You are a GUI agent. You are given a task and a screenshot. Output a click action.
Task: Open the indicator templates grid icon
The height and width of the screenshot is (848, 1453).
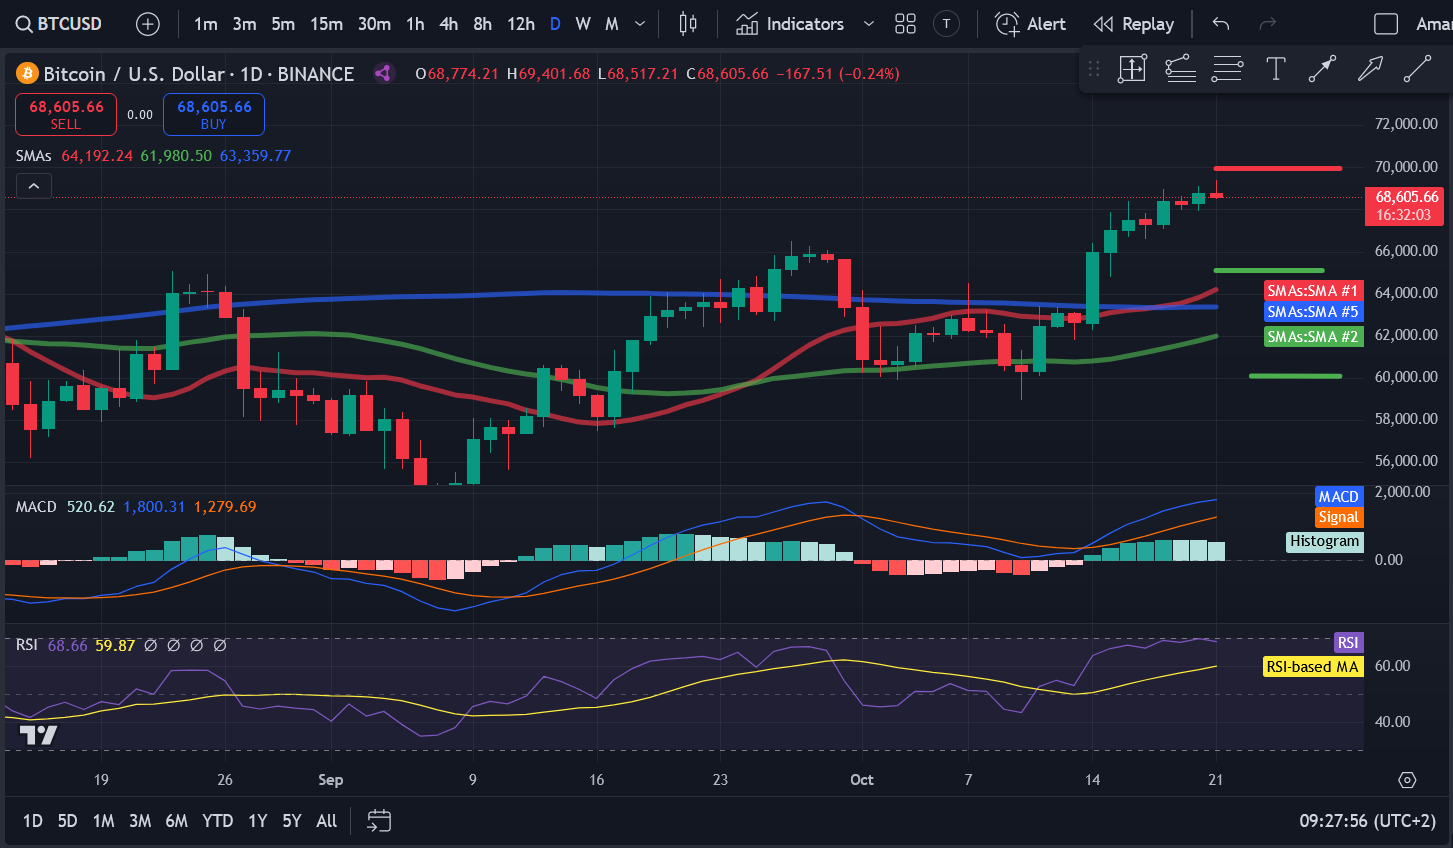coord(905,24)
